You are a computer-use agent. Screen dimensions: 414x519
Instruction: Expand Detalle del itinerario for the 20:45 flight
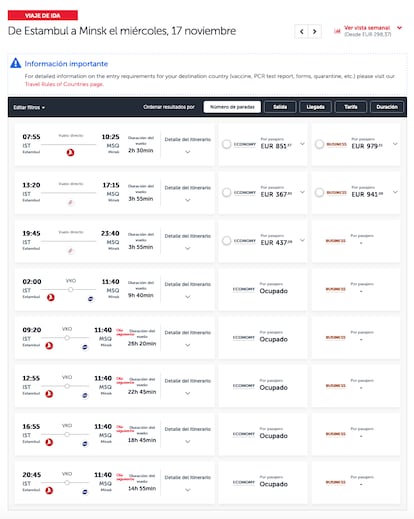coord(188,490)
